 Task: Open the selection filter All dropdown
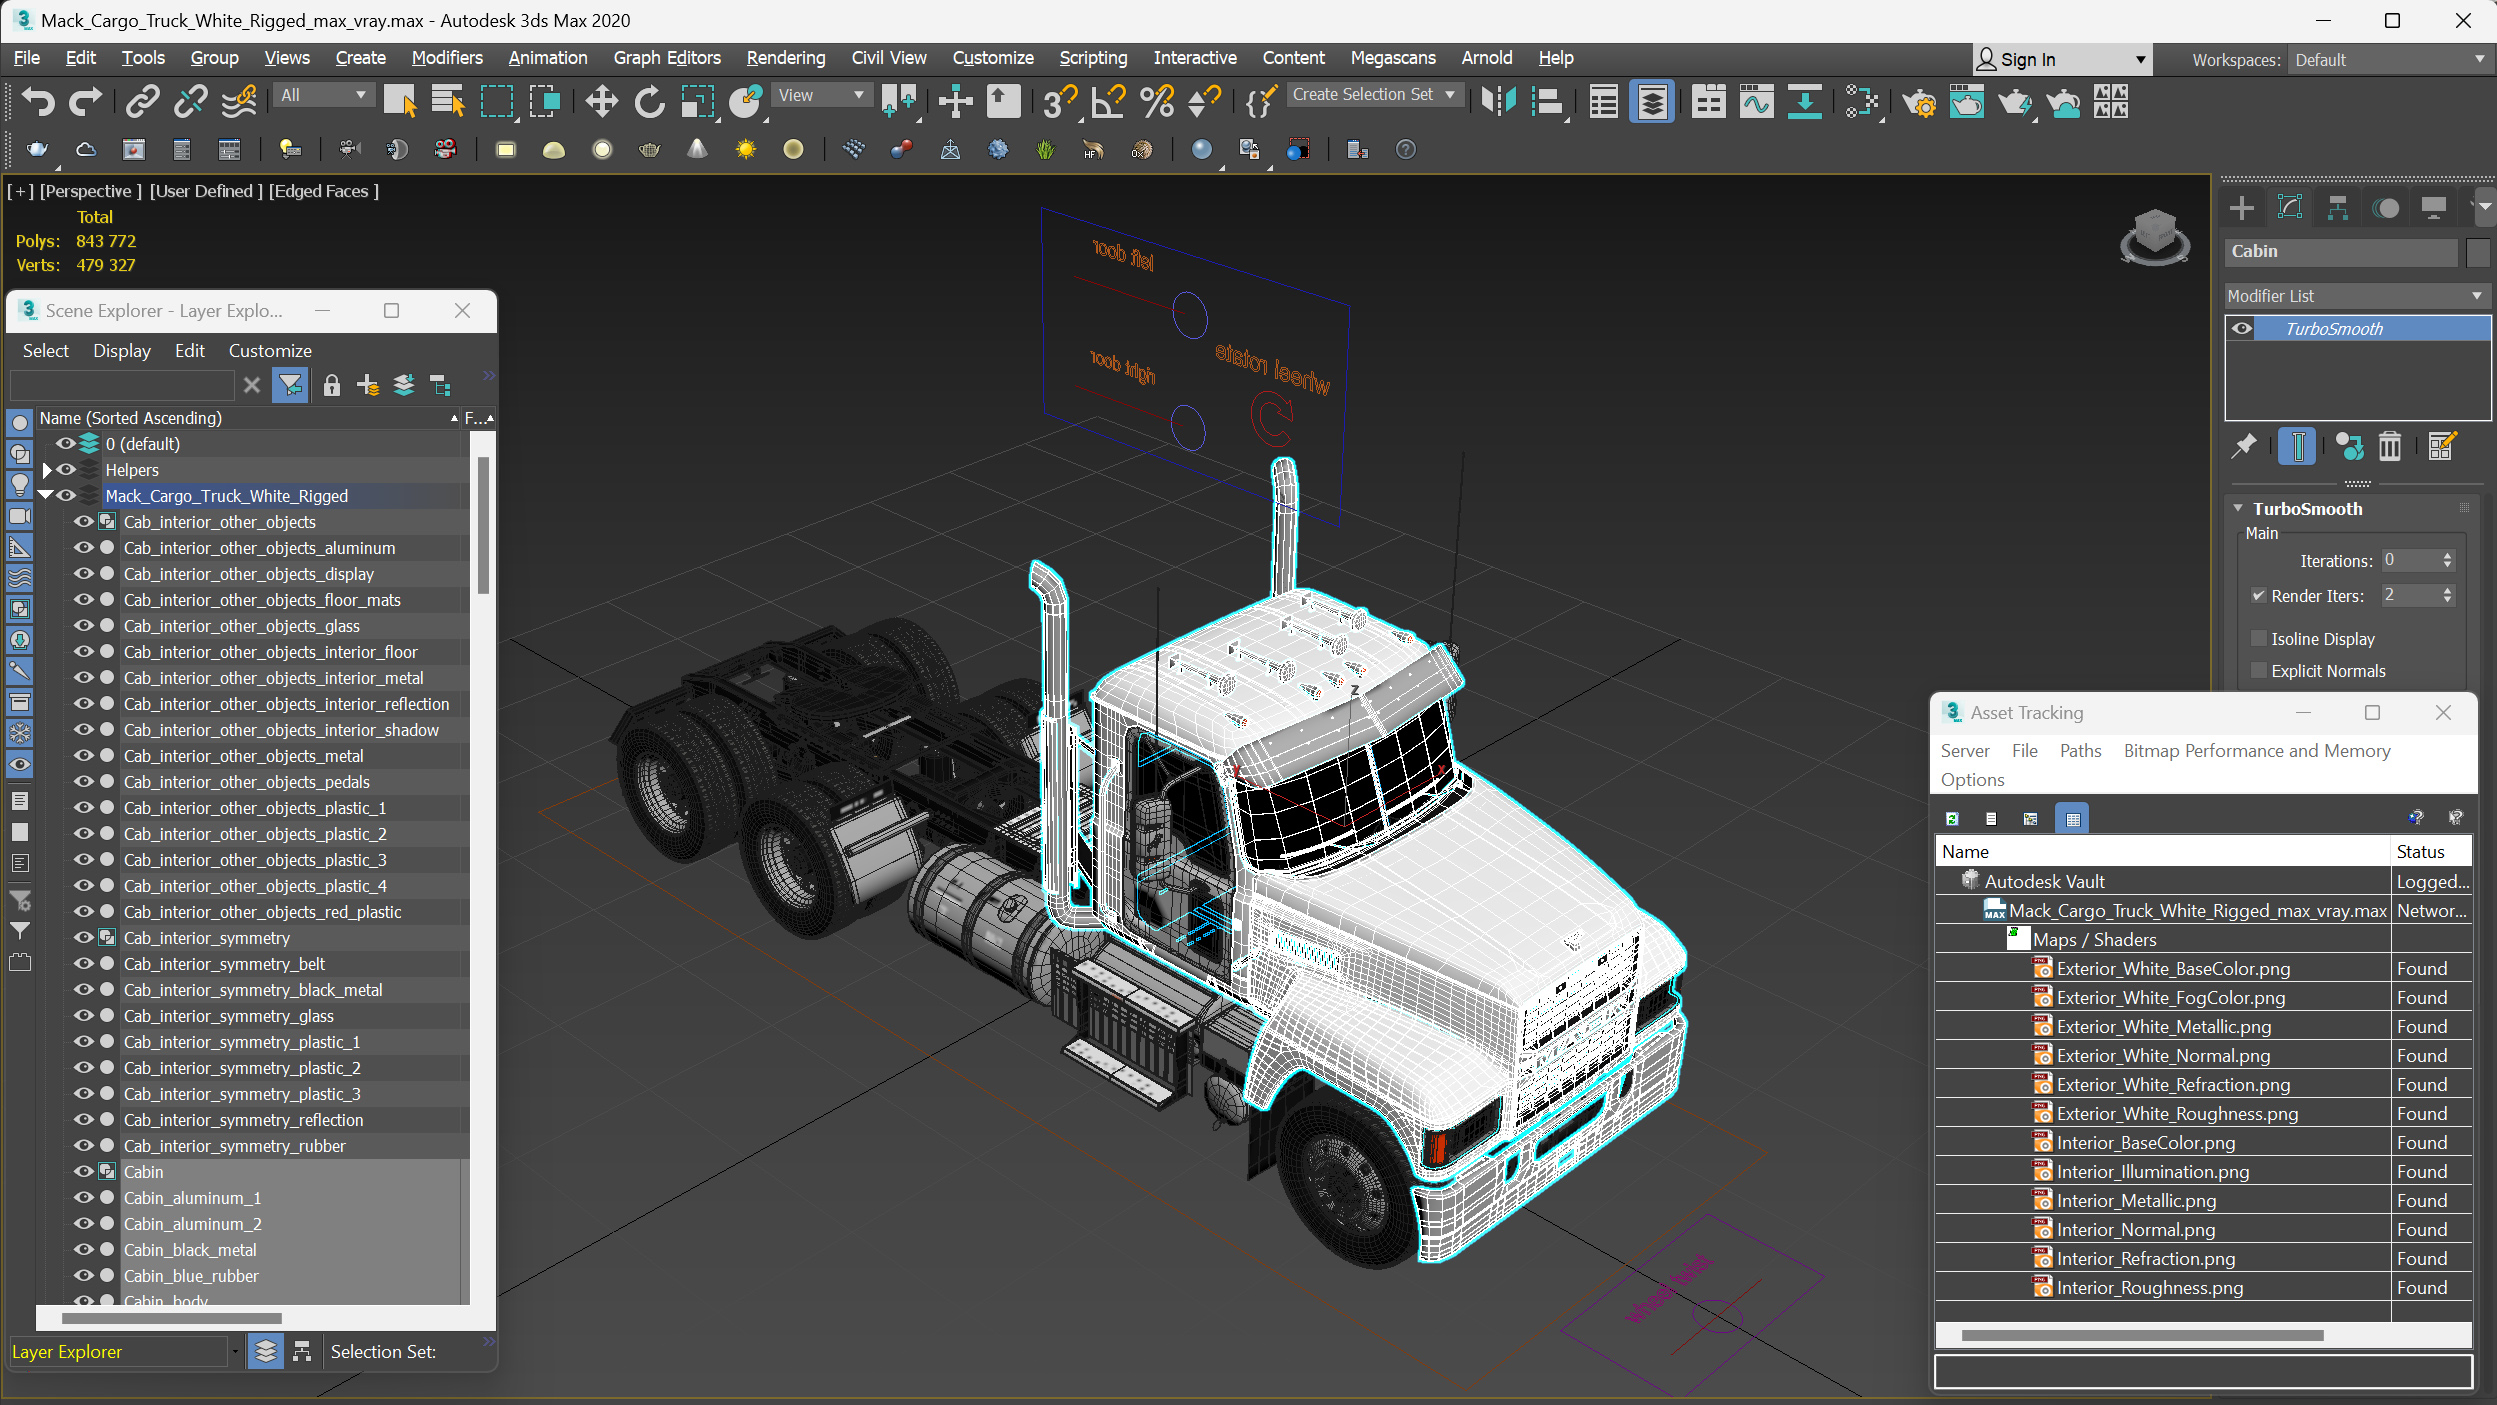tap(323, 95)
